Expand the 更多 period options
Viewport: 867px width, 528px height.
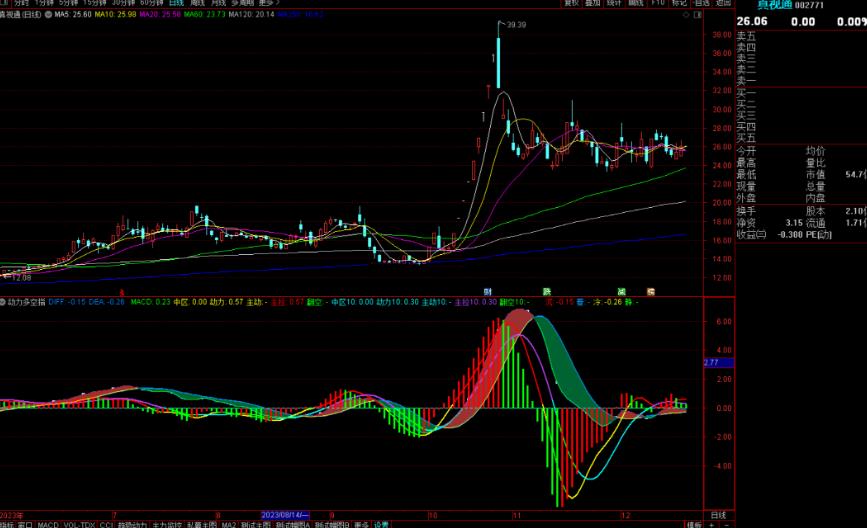269,3
